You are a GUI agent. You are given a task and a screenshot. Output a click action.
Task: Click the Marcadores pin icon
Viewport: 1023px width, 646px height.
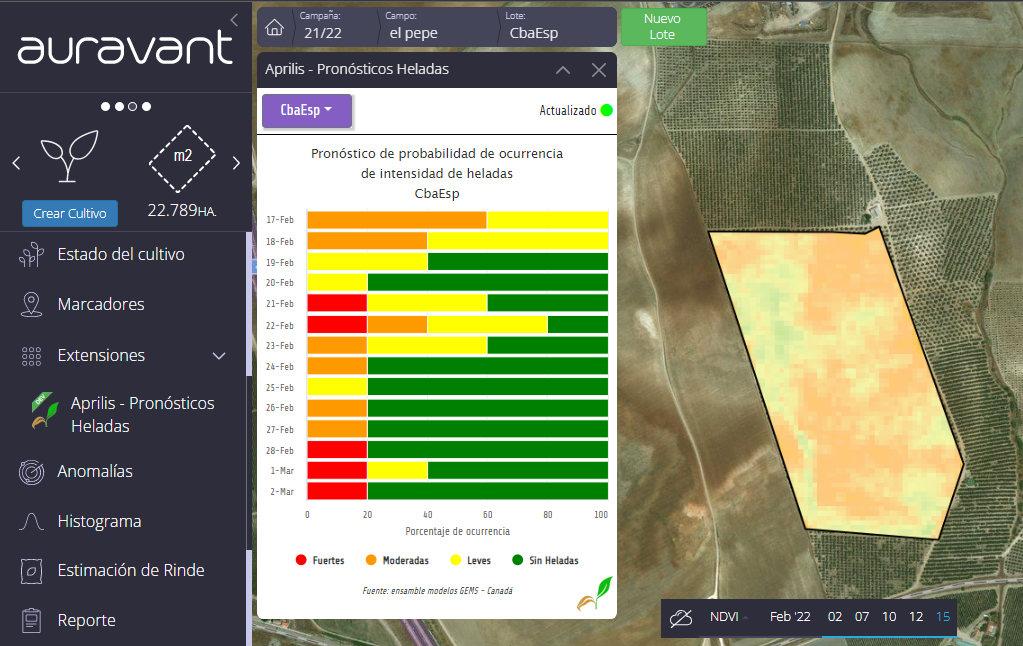coord(31,305)
